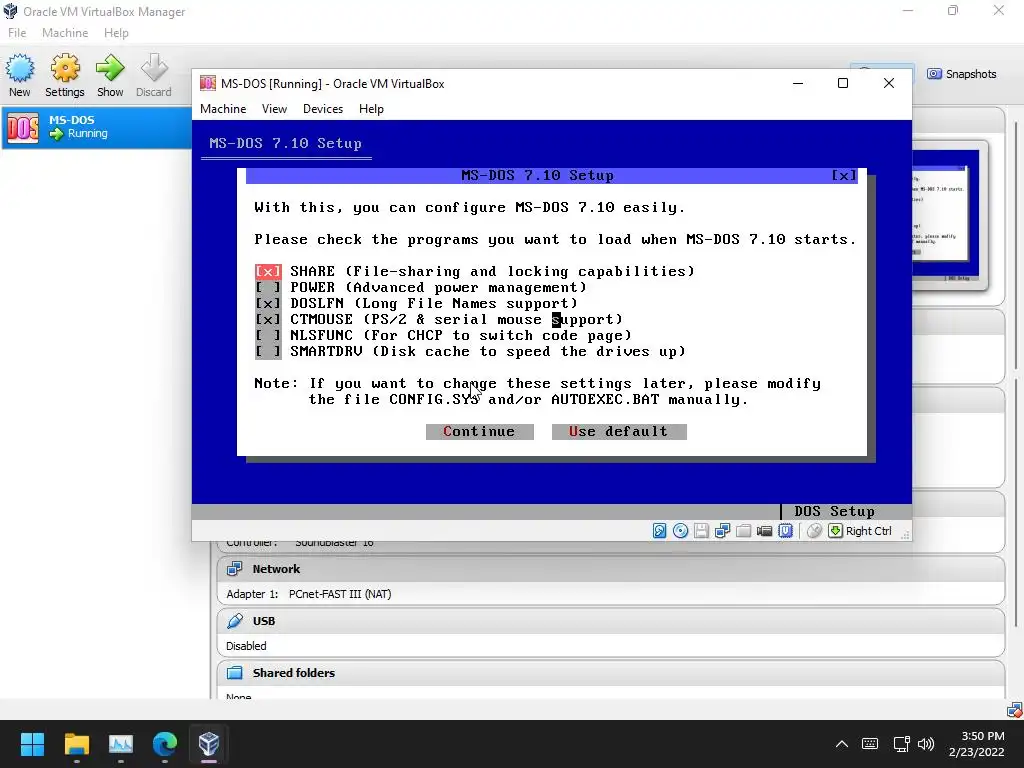Minimize the MS-DOS VM window
Image resolution: width=1024 pixels, height=768 pixels.
[798, 83]
